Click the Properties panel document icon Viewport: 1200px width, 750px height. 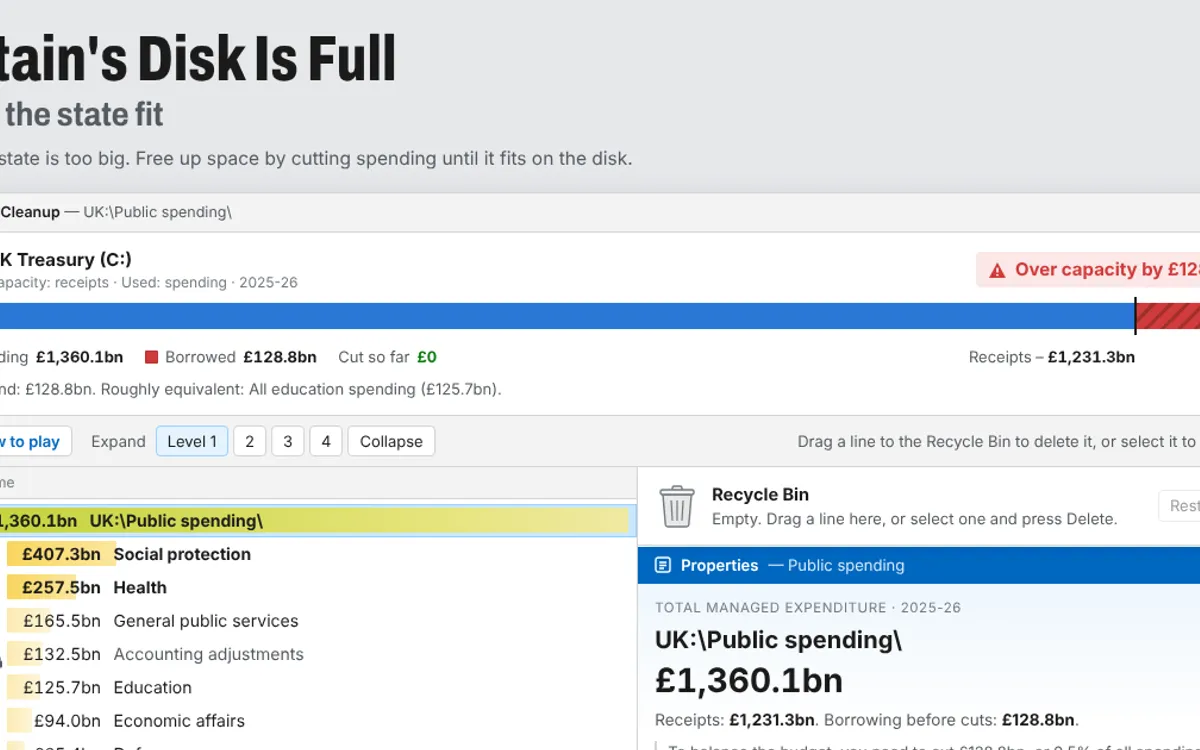click(x=662, y=566)
